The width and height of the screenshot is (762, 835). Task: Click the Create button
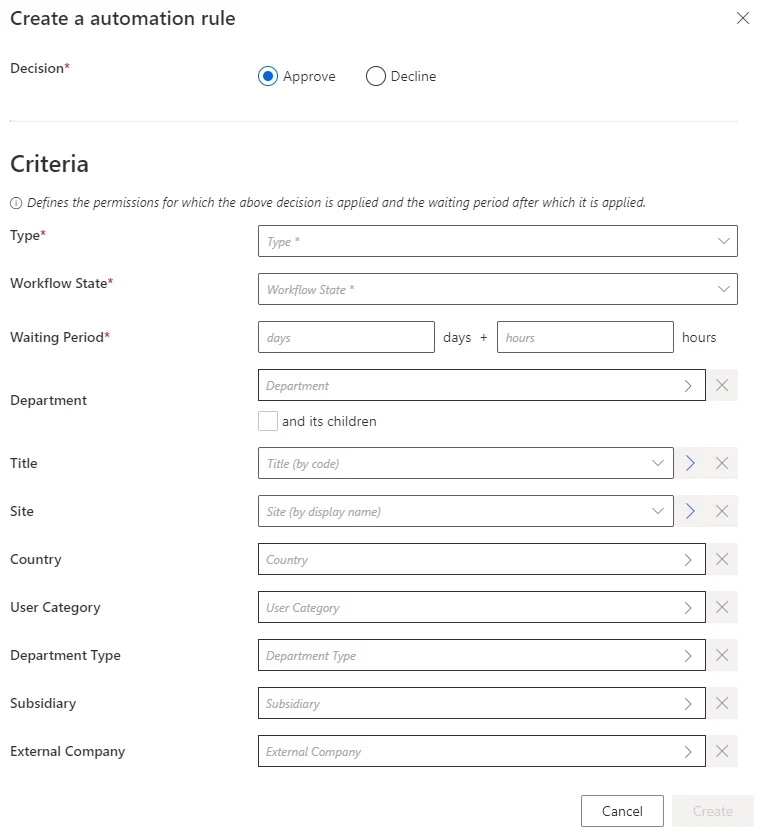(713, 811)
